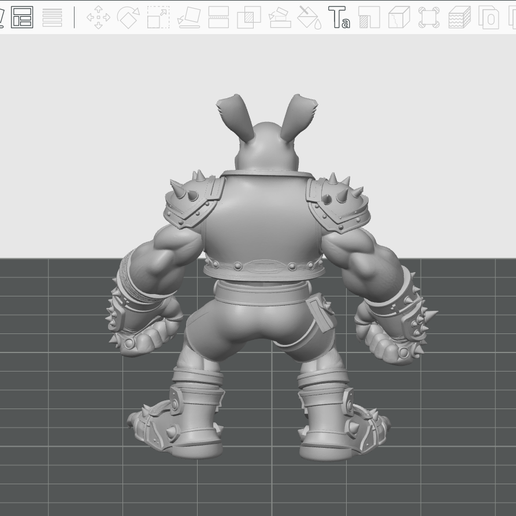This screenshot has width=516, height=516.
Task: Select the Rotate tool icon
Action: (x=128, y=17)
